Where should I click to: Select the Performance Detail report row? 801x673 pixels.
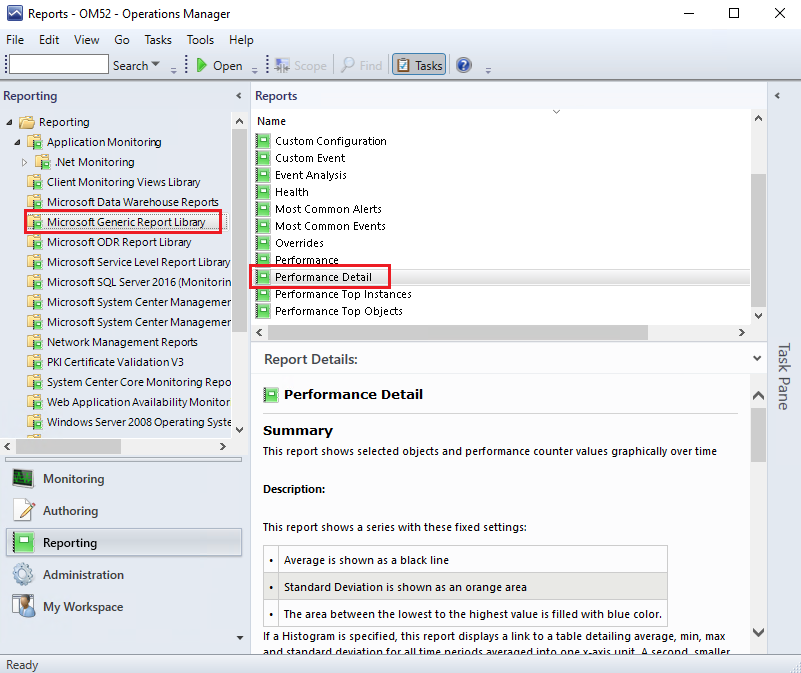(x=501, y=277)
